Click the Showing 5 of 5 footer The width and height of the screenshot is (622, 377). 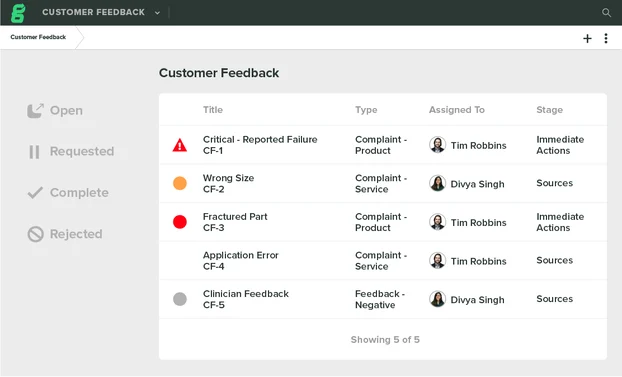[x=385, y=340]
